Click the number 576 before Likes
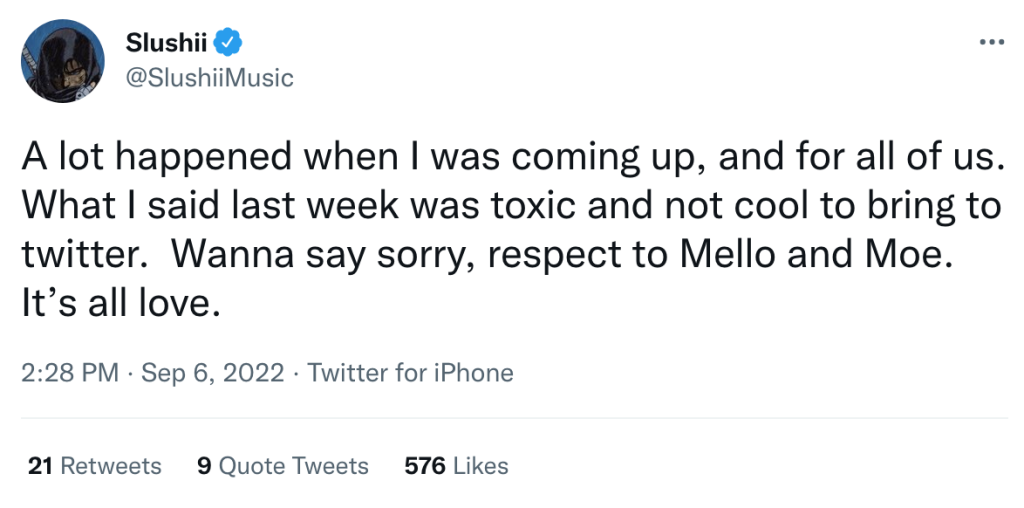 [425, 466]
